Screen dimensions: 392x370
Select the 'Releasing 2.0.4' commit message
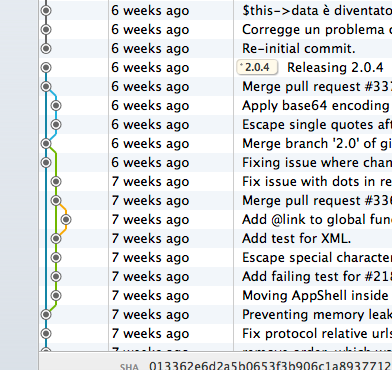click(x=335, y=68)
